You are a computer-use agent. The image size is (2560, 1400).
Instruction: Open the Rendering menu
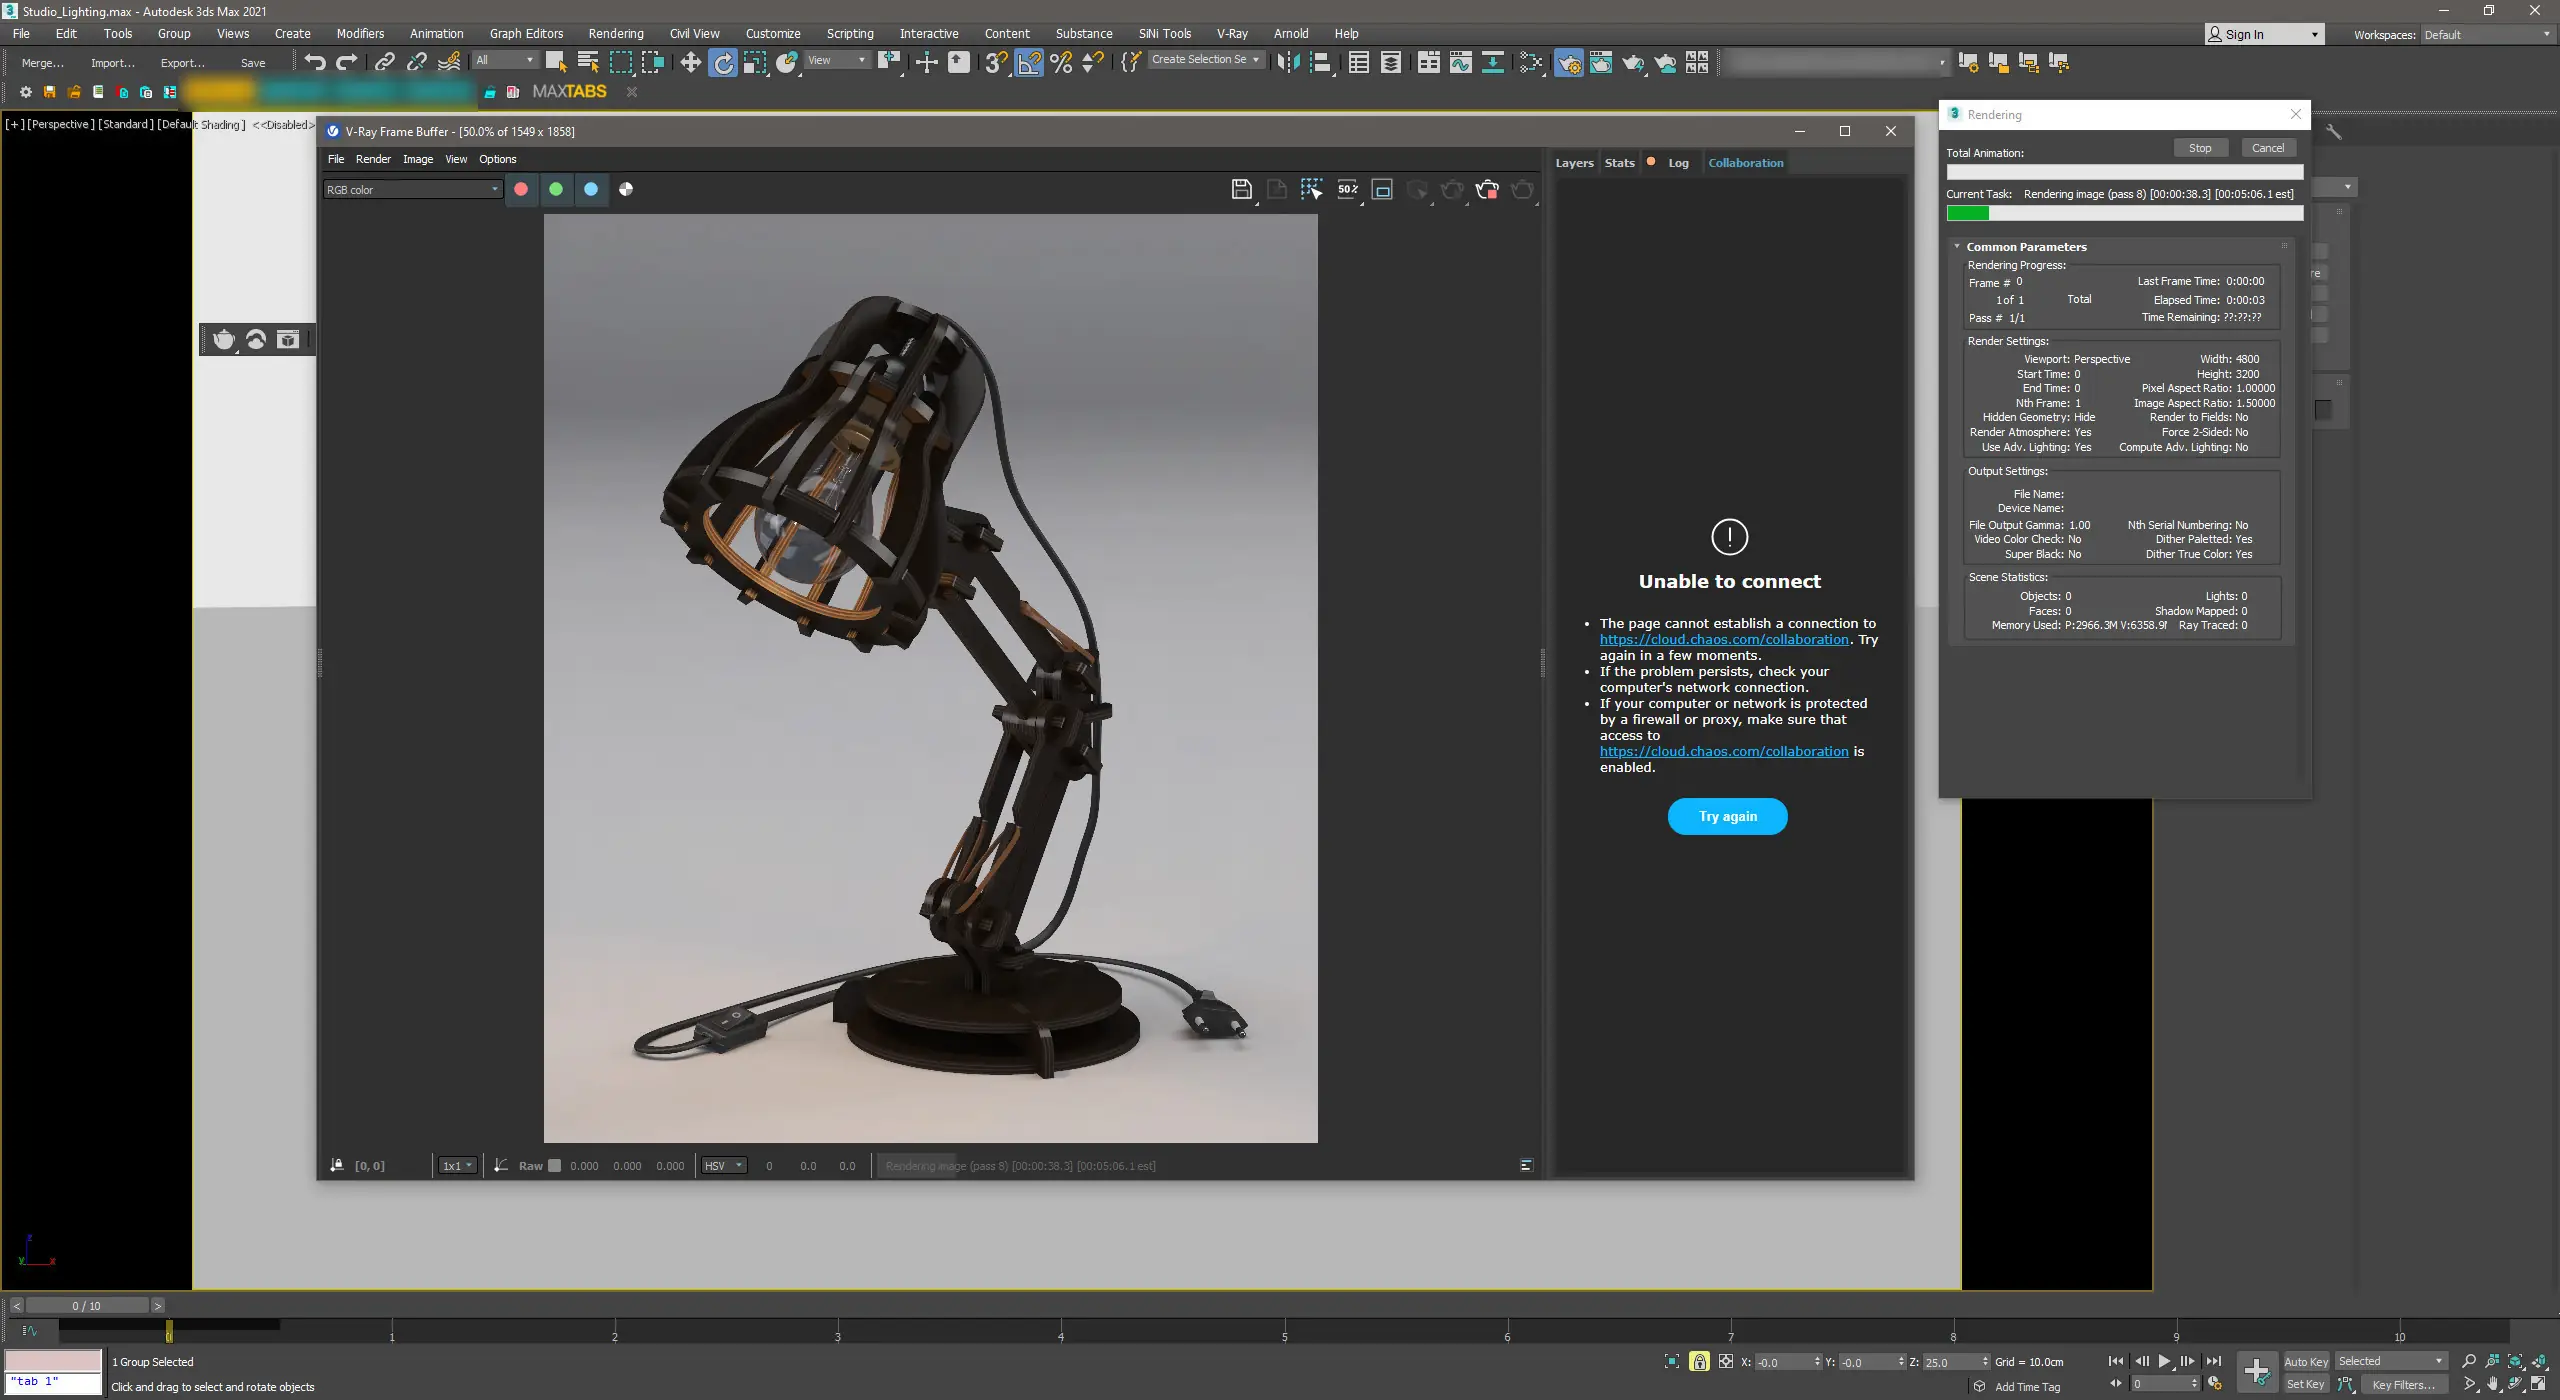(x=615, y=34)
